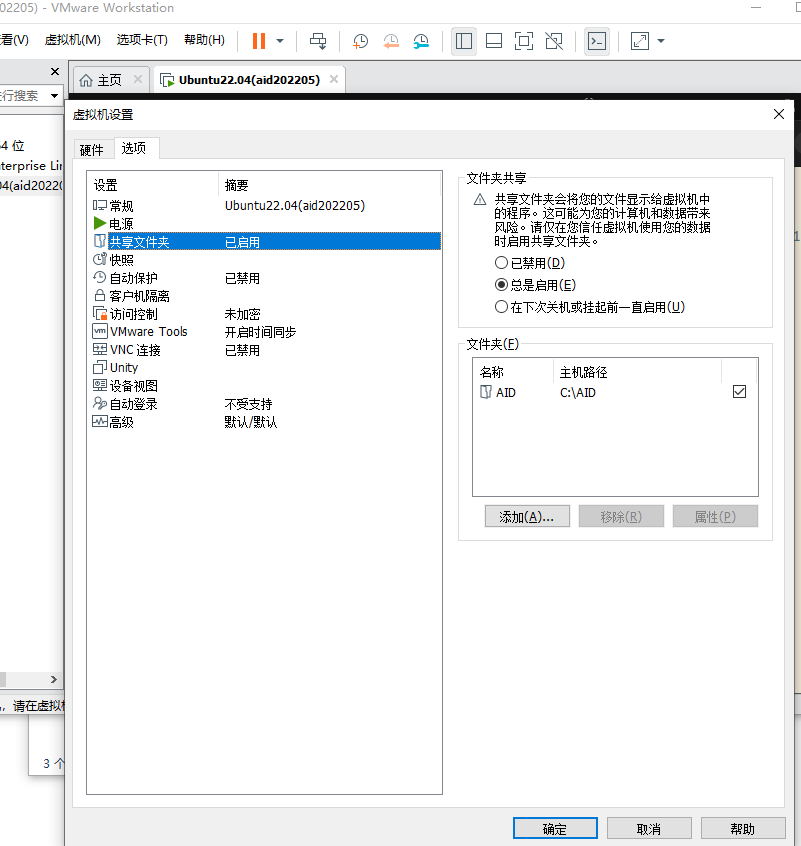Click the 开启时间同步 summary text

point(260,332)
